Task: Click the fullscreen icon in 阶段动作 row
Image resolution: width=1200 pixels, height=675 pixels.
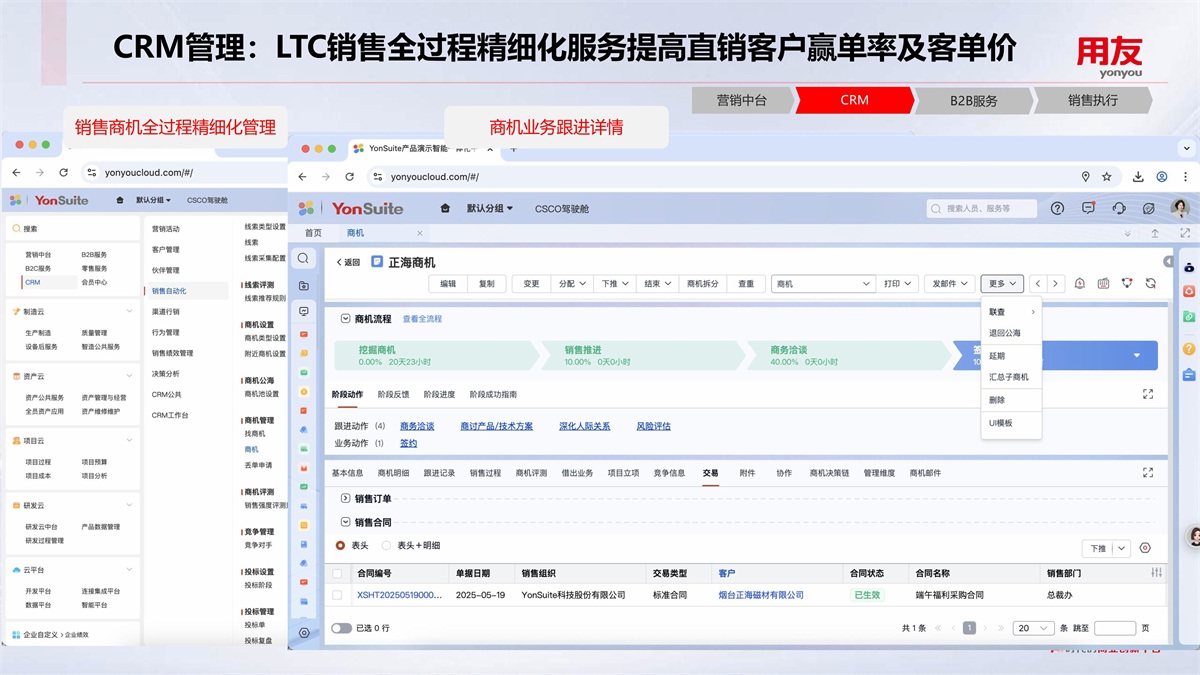Action: (1148, 395)
